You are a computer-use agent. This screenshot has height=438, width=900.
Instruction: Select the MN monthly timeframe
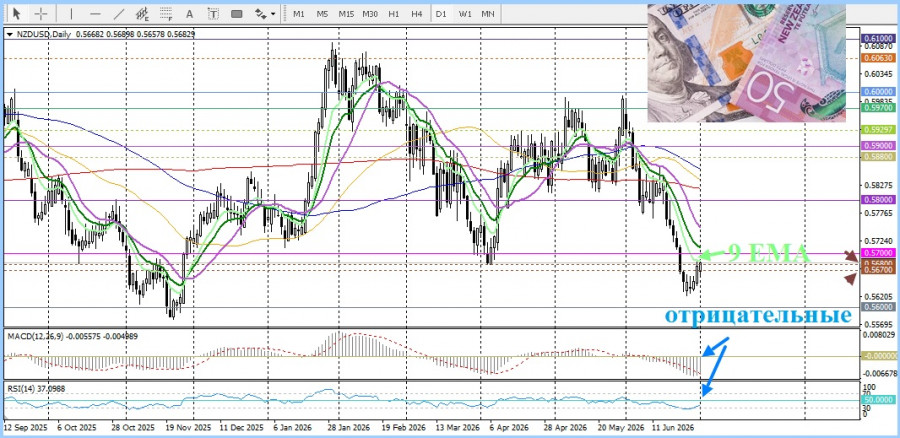(488, 13)
